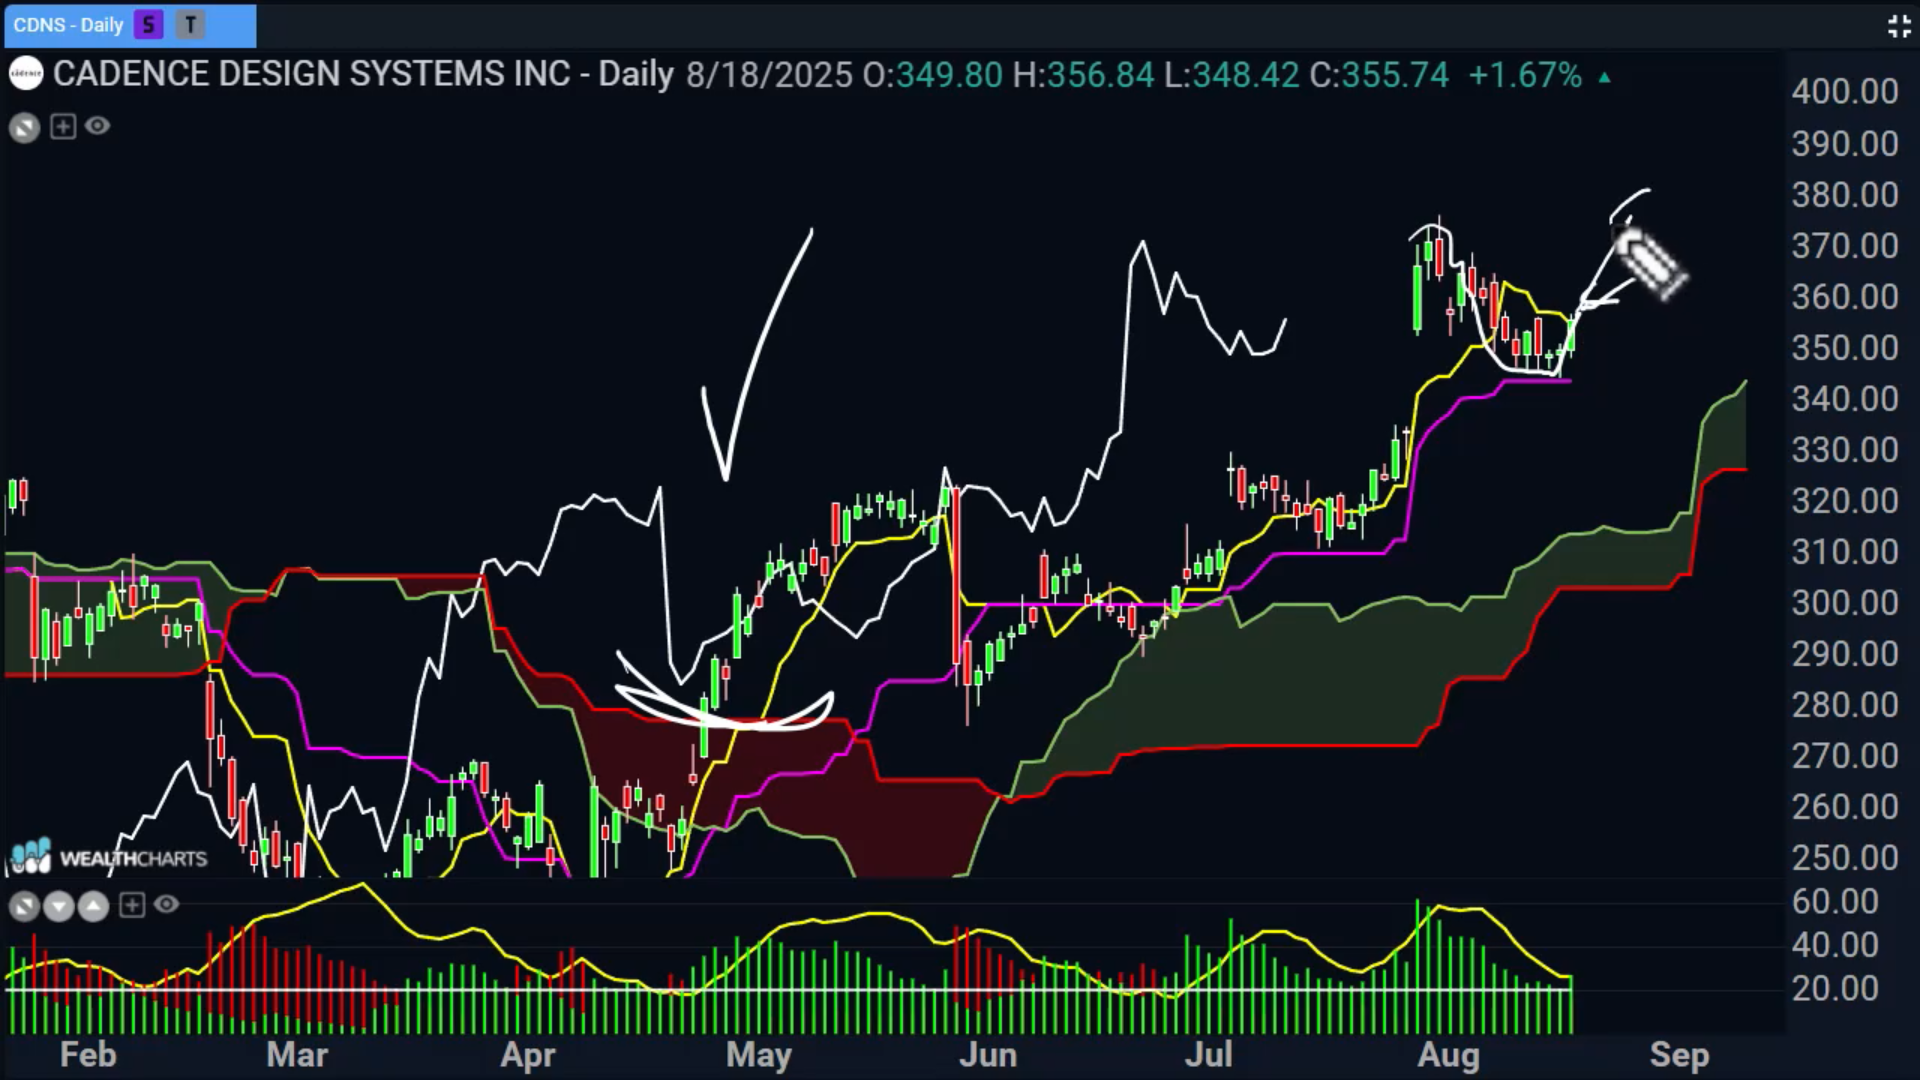1920x1080 pixels.
Task: Maximize the lower indicator pane
Action: pyautogui.click(x=24, y=907)
